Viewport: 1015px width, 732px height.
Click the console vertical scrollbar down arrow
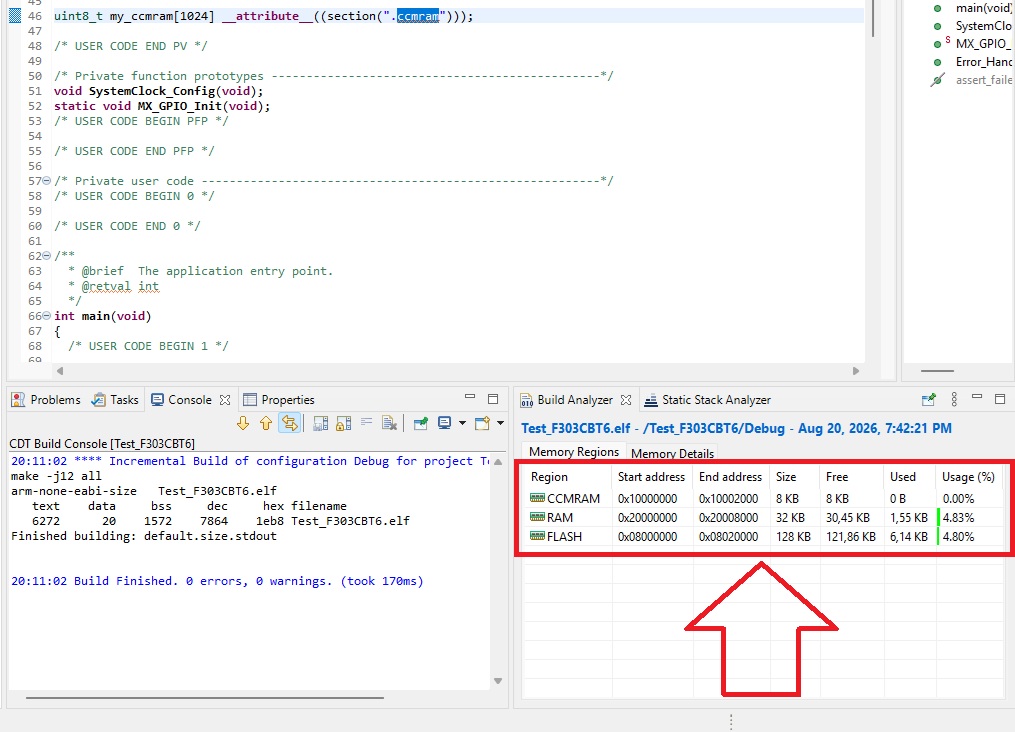tap(498, 681)
